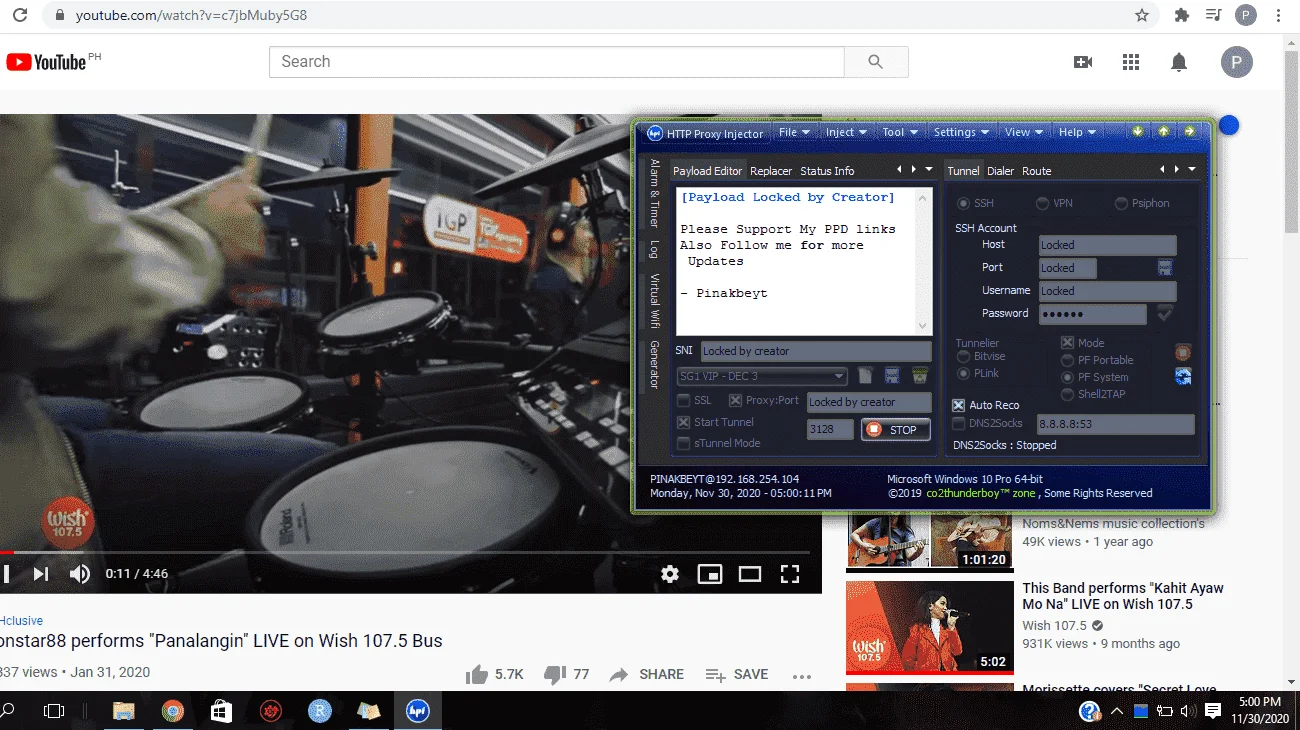Enable the DNS2Socks checkbox
Viewport: 1300px width, 730px height.
click(958, 424)
